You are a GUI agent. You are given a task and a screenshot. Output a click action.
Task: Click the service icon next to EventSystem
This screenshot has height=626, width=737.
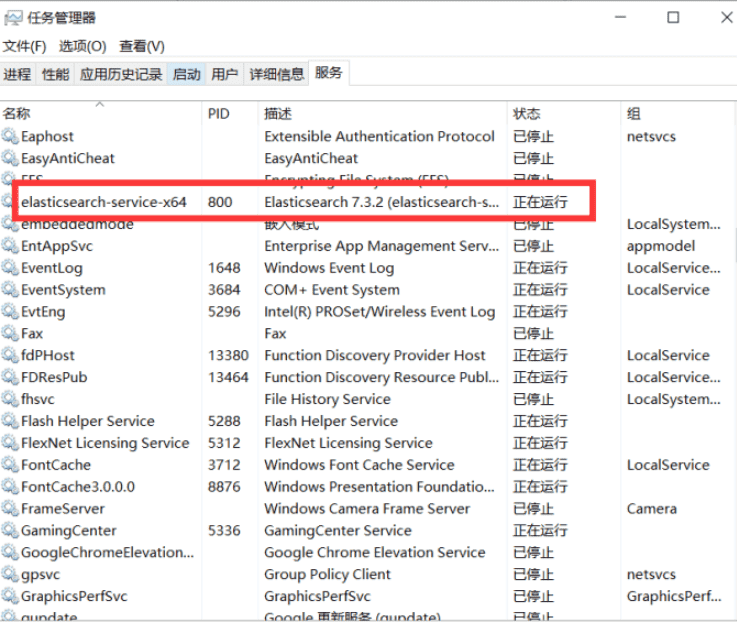(9, 289)
